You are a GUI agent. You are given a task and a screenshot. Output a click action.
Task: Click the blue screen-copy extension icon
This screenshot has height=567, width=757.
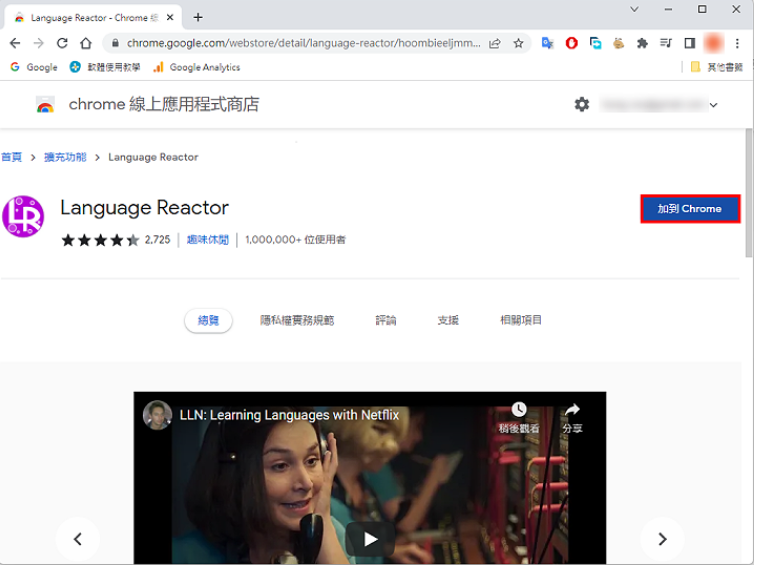pos(596,43)
